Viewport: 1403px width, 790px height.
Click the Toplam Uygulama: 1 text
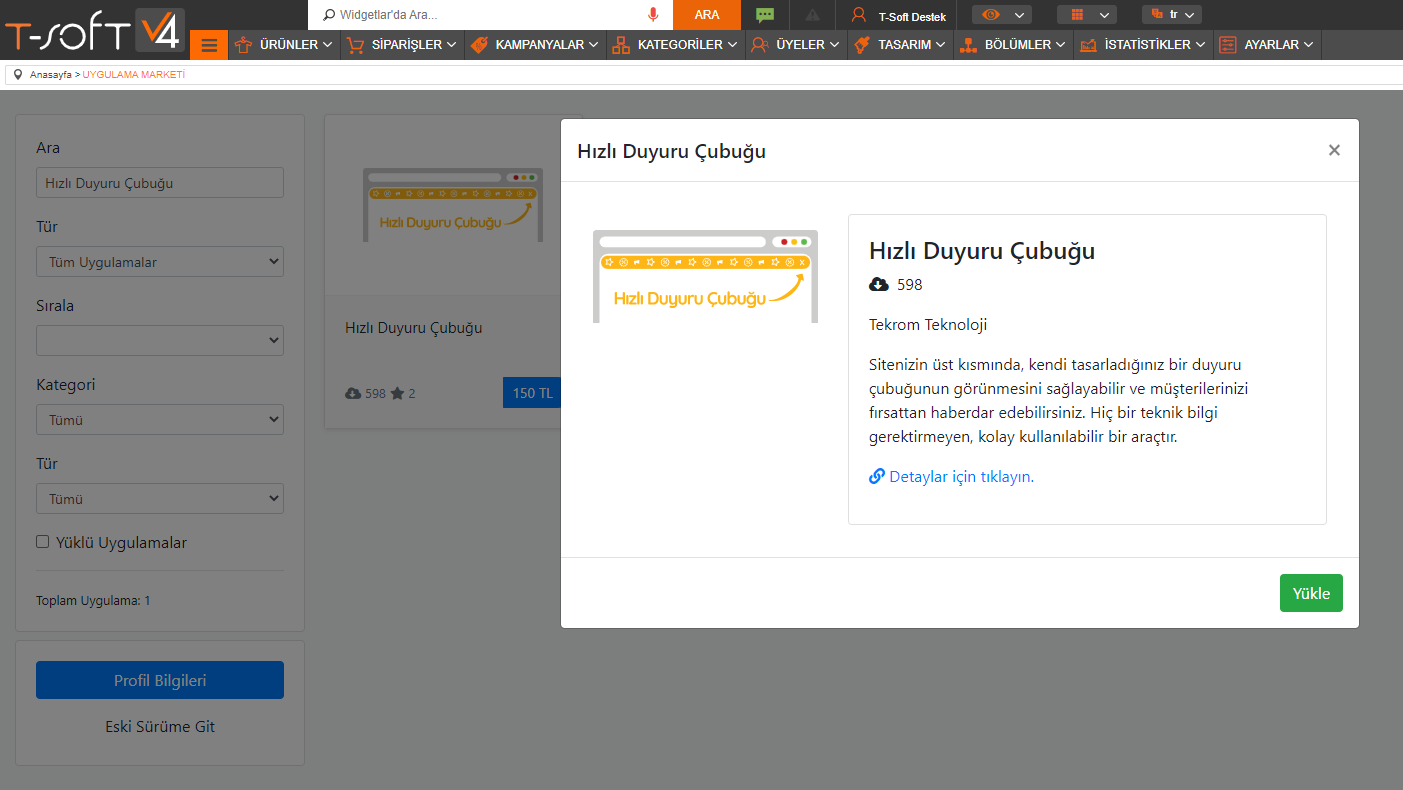pos(93,601)
